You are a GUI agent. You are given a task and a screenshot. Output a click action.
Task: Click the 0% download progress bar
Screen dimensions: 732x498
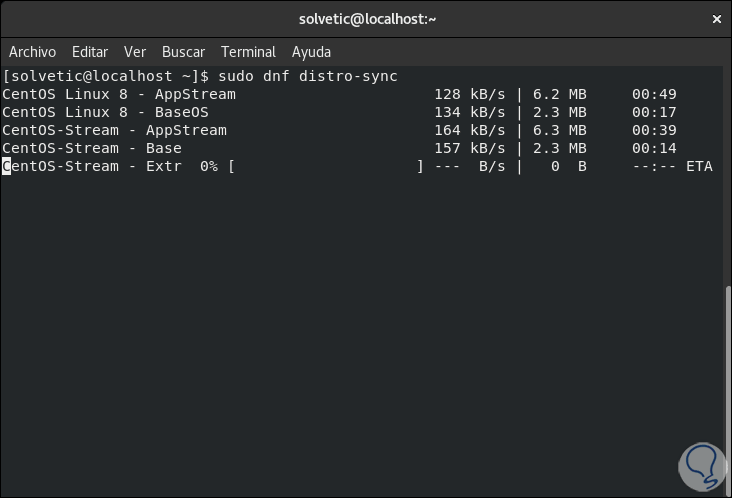[x=326, y=166]
